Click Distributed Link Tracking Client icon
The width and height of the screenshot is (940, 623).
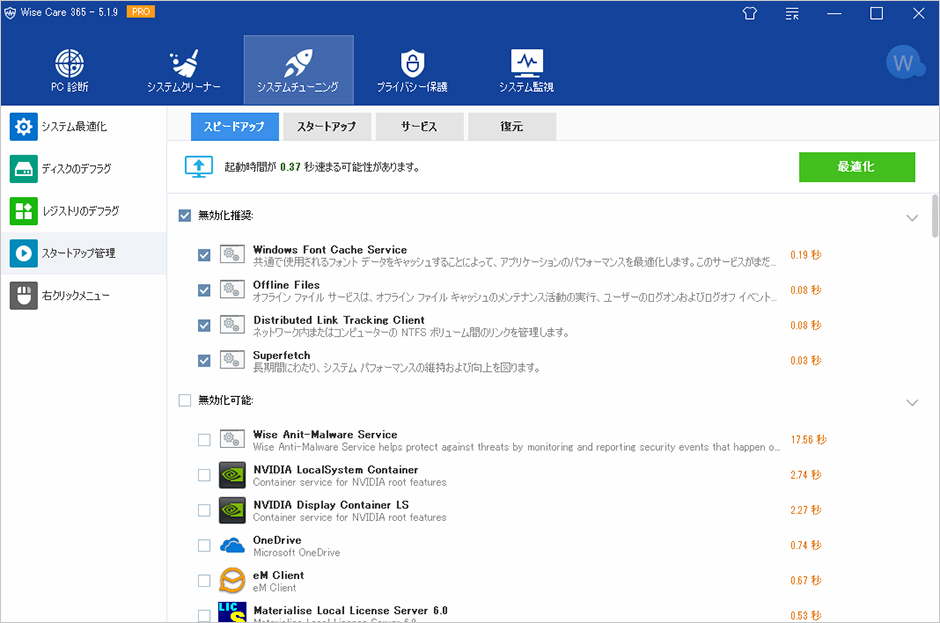232,325
